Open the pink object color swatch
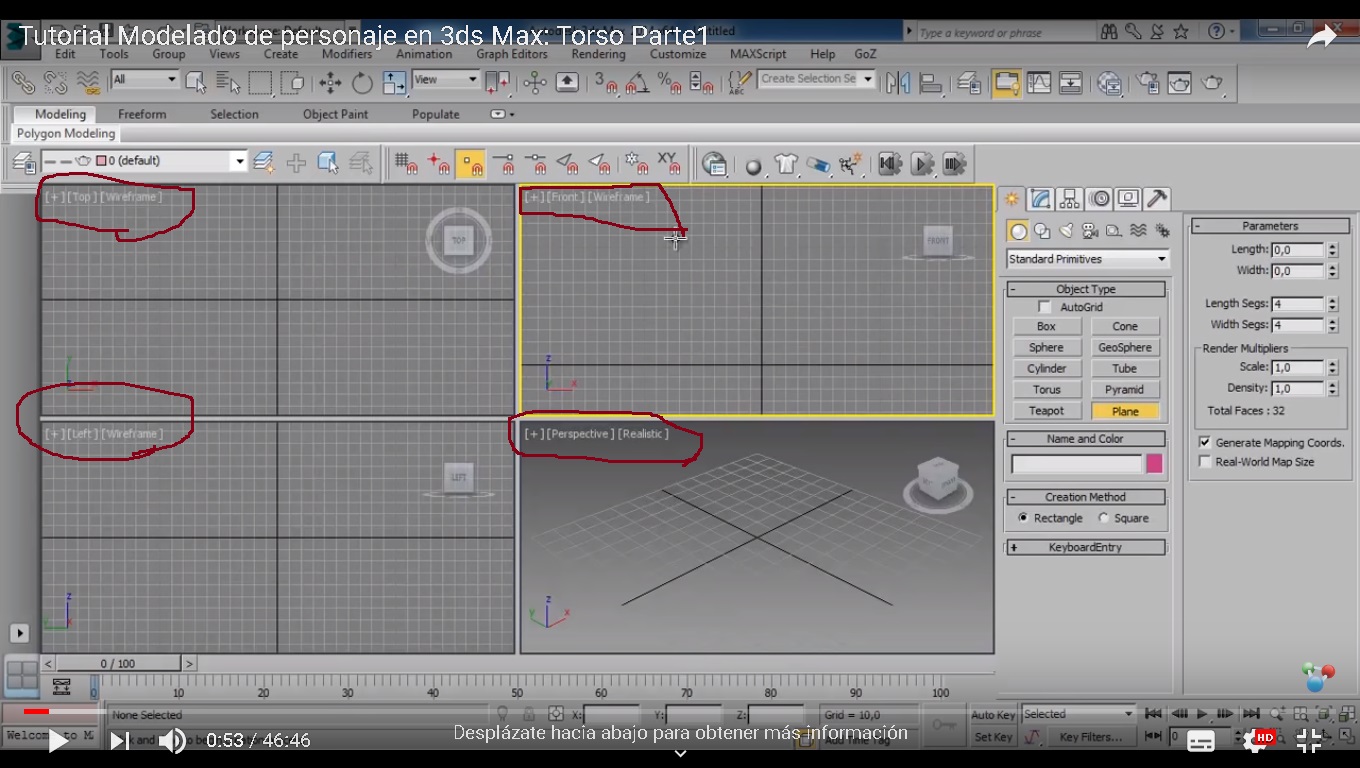This screenshot has width=1360, height=768. [1154, 464]
